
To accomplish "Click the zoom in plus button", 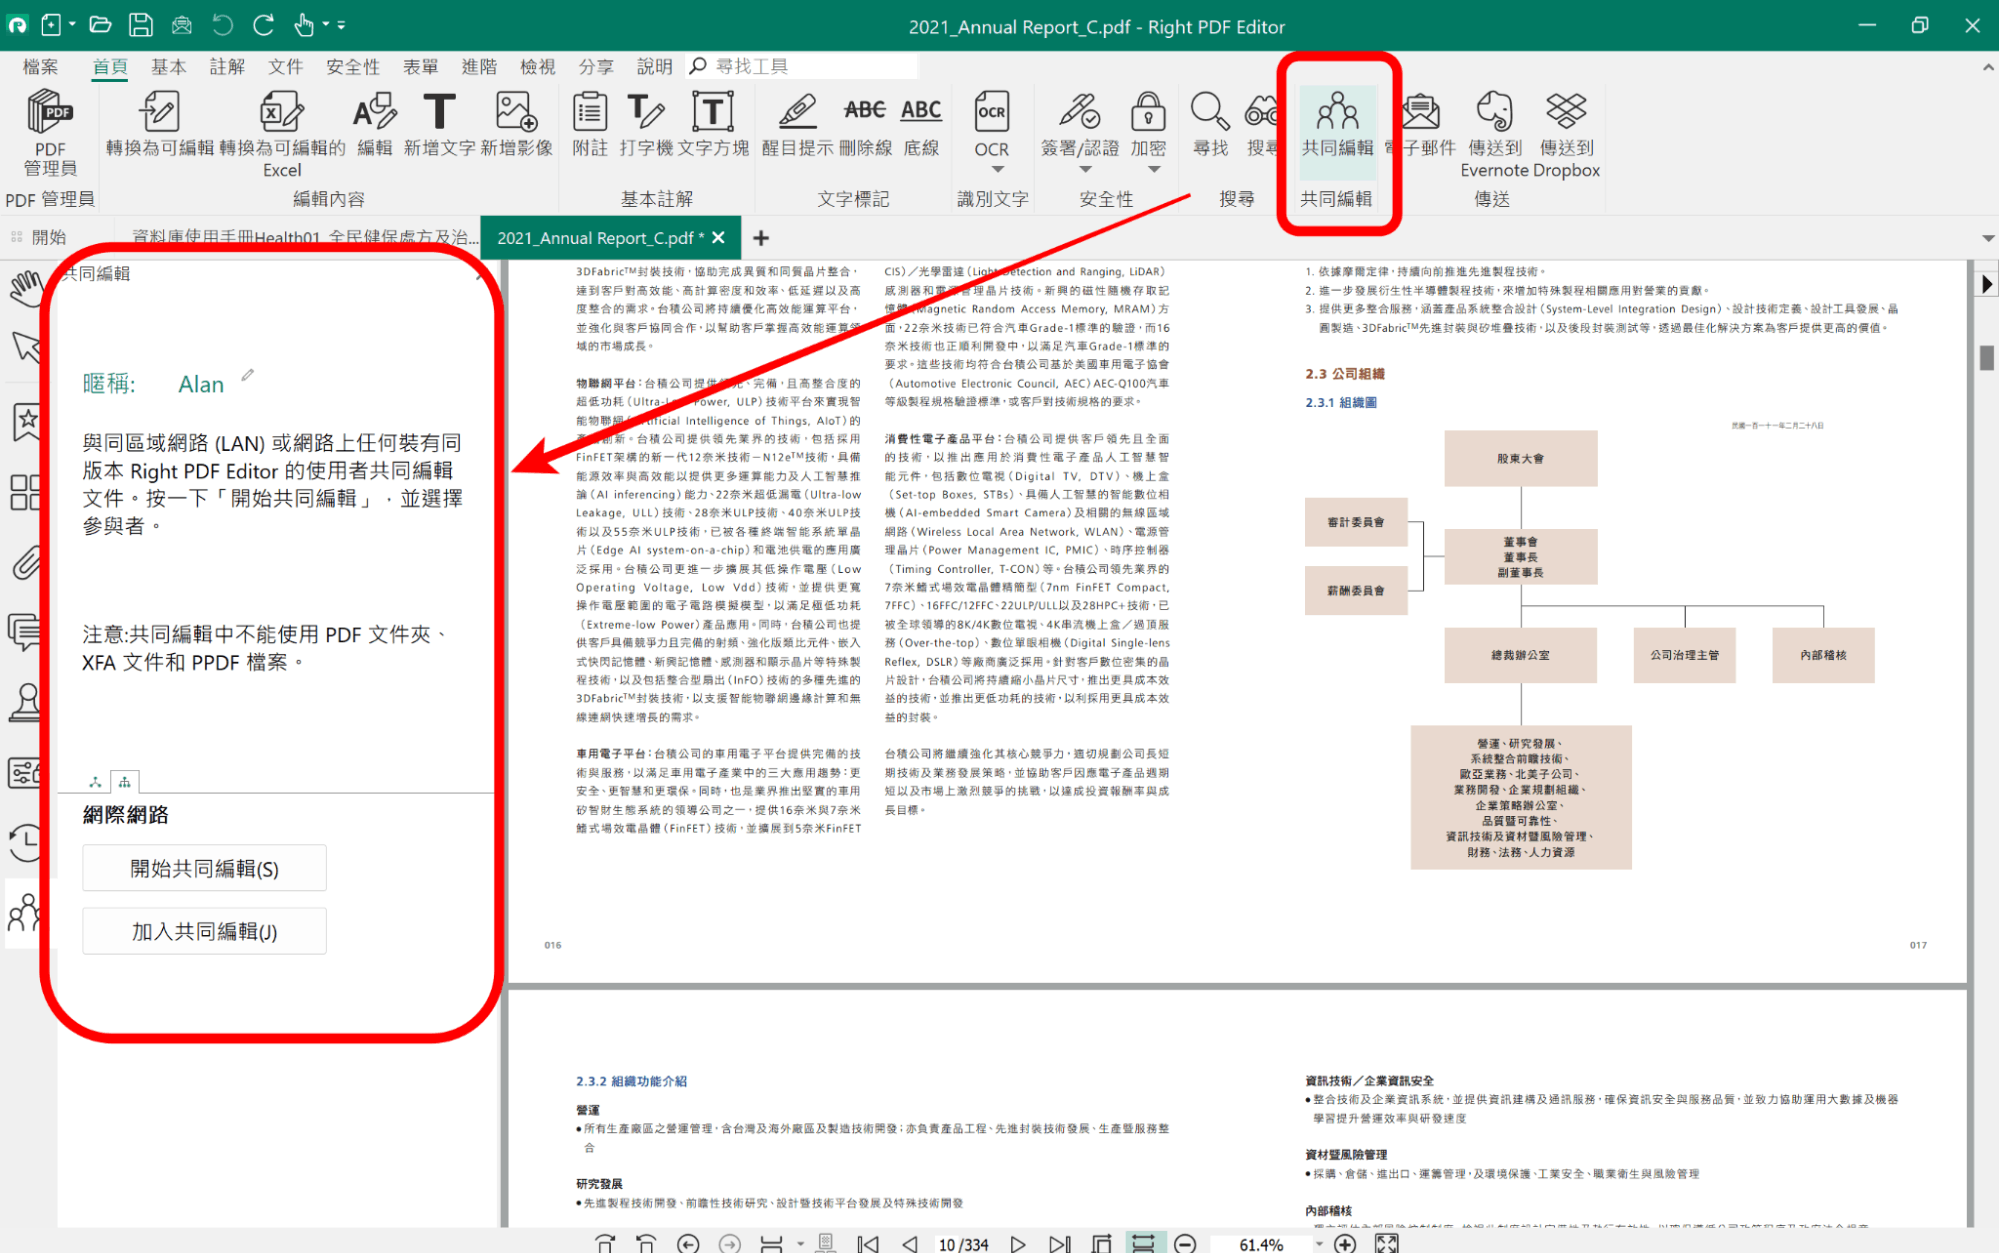I will 1345,1243.
